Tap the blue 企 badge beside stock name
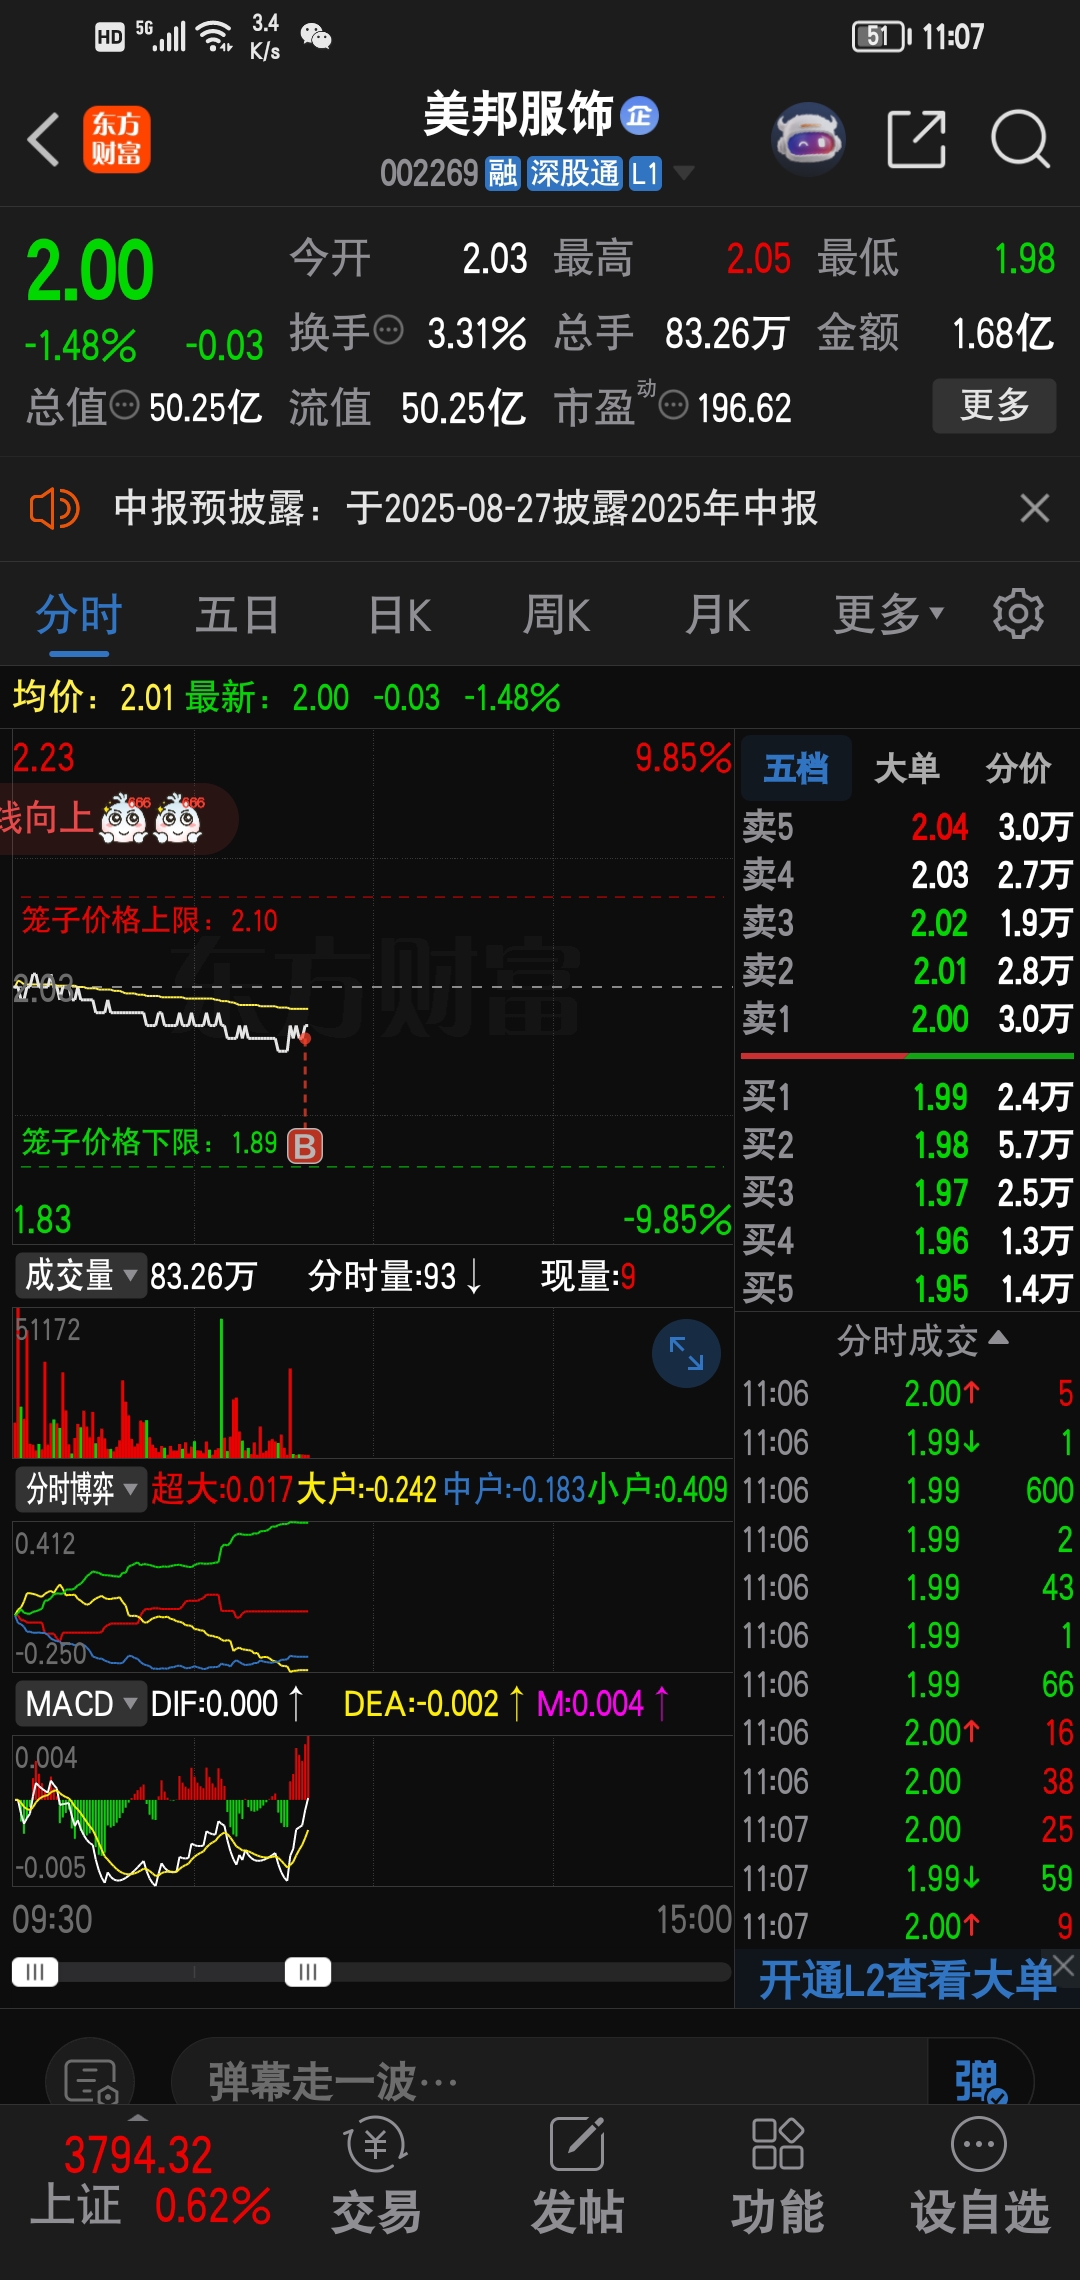Viewport: 1080px width, 2280px height. pos(639,116)
